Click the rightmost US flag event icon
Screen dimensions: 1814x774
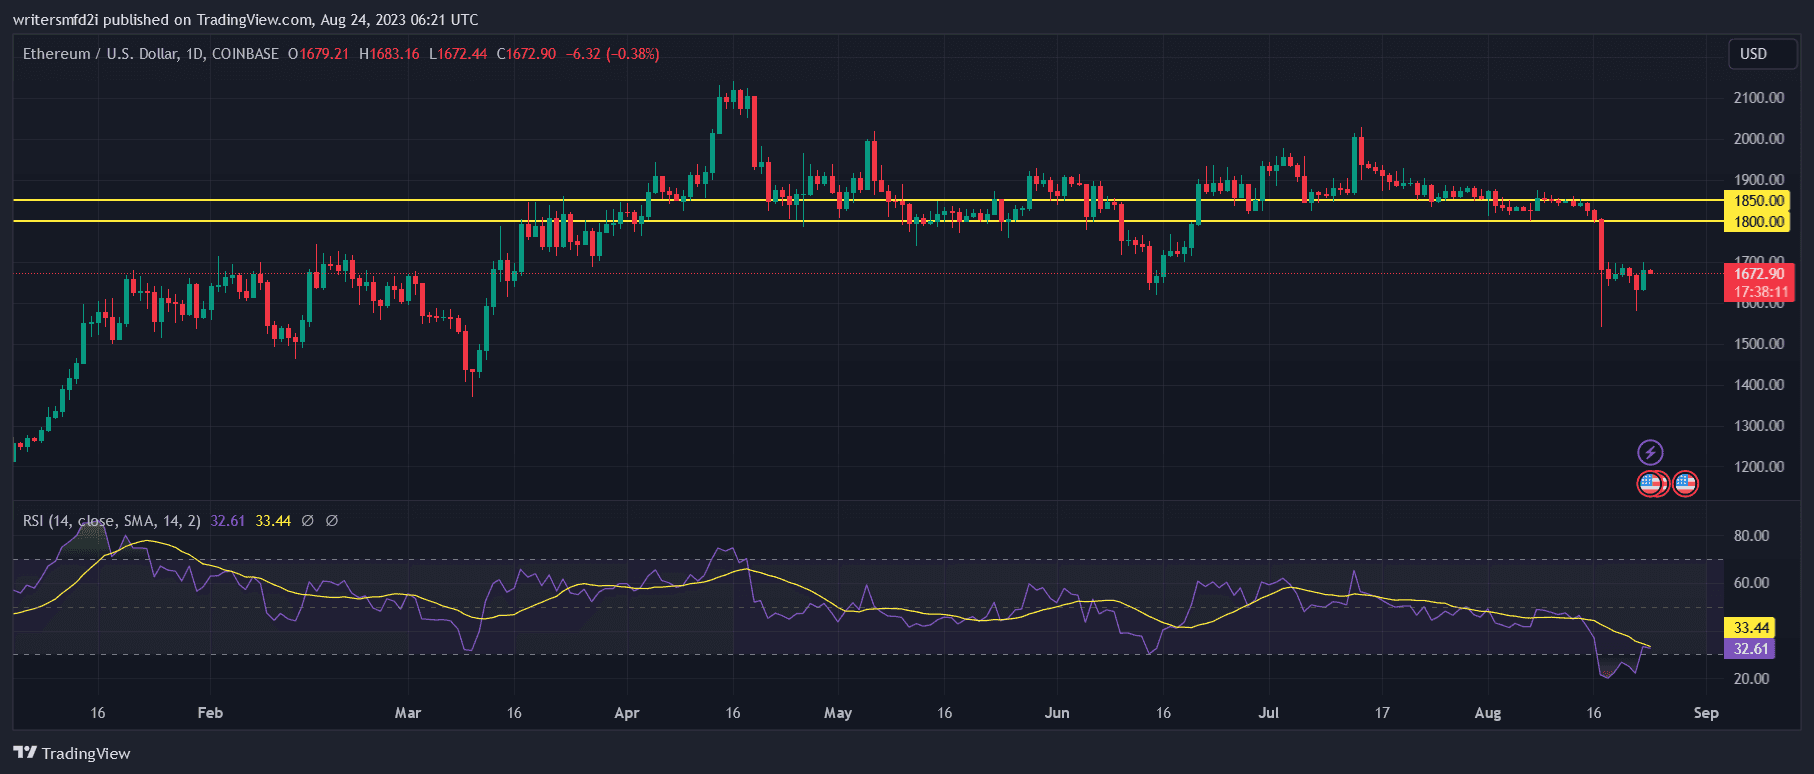[1685, 484]
